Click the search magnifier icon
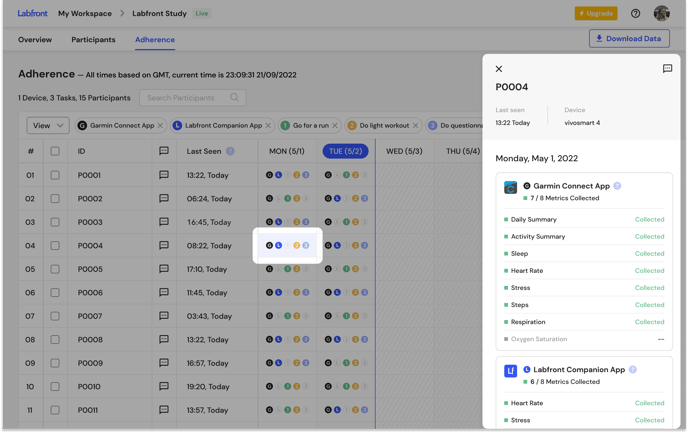The height and width of the screenshot is (433, 688). pos(234,97)
